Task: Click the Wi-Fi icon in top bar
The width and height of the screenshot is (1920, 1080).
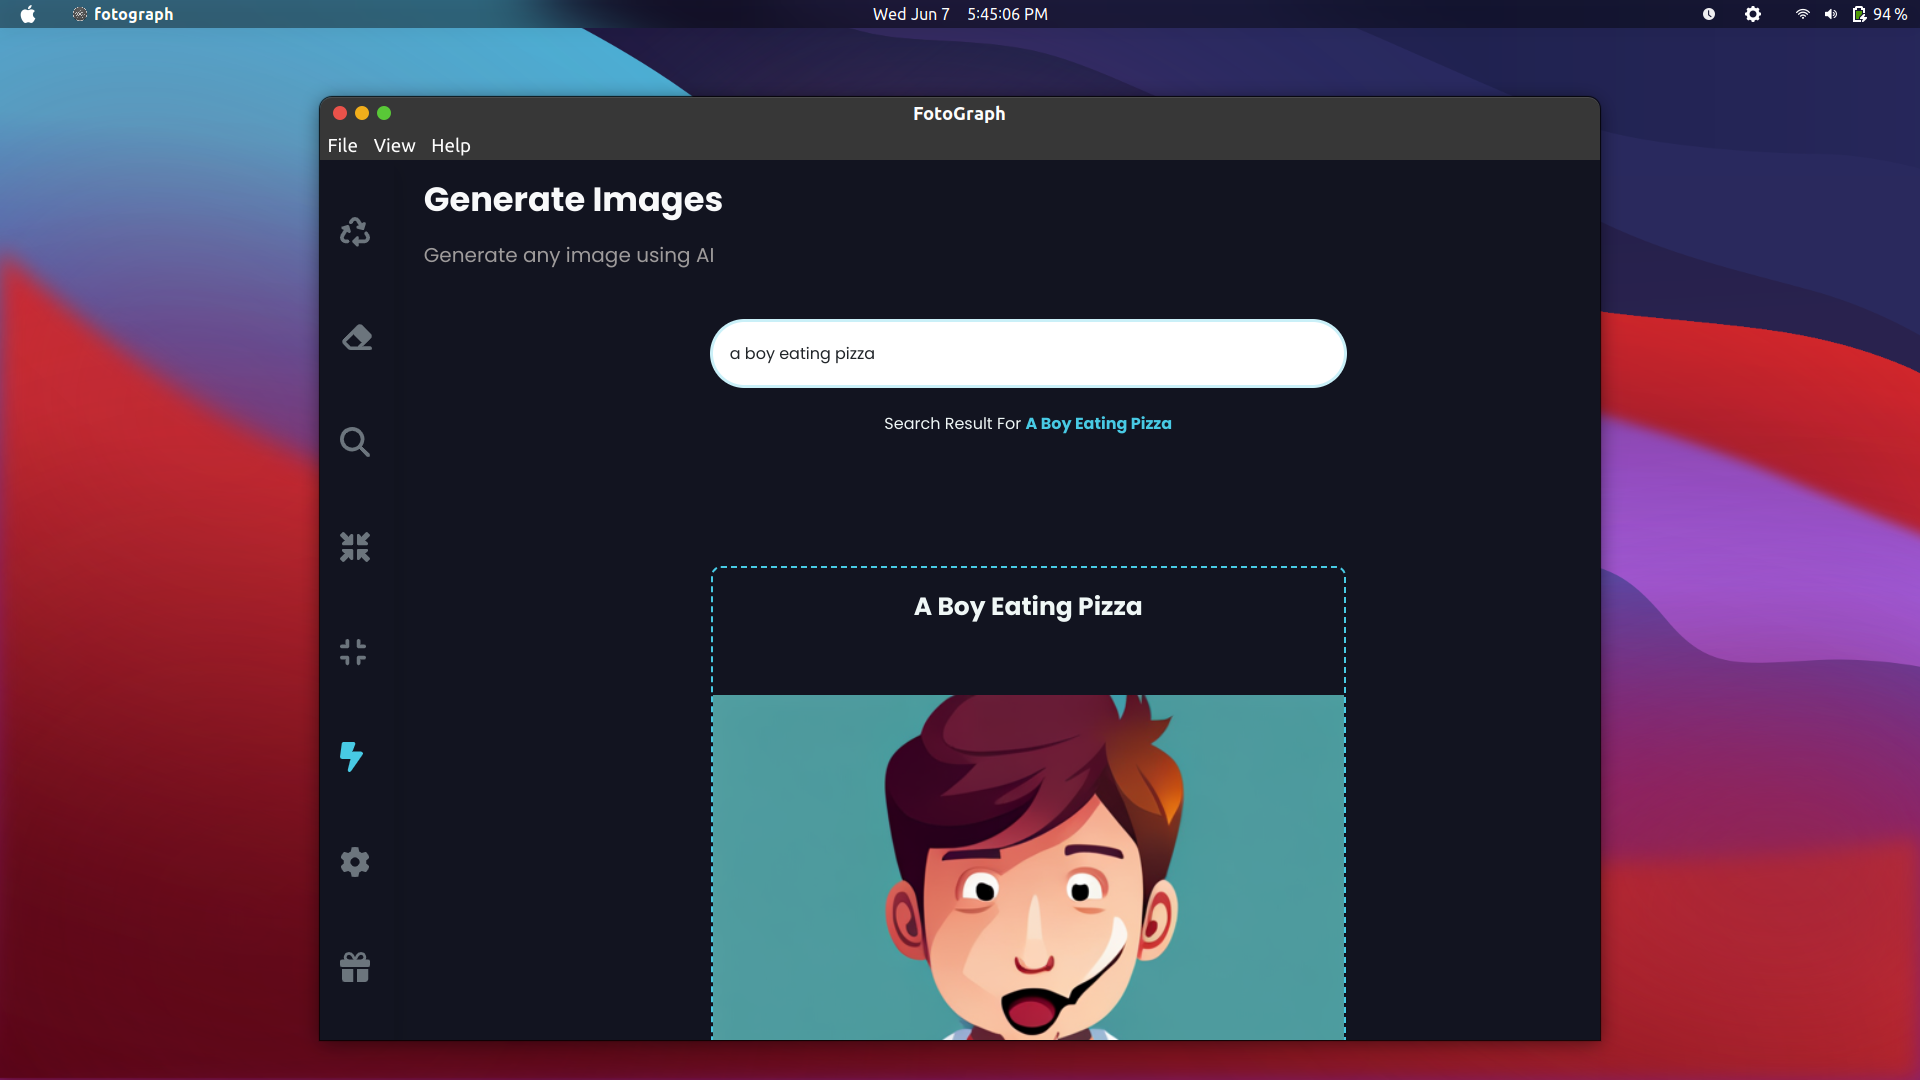Action: pyautogui.click(x=1802, y=14)
